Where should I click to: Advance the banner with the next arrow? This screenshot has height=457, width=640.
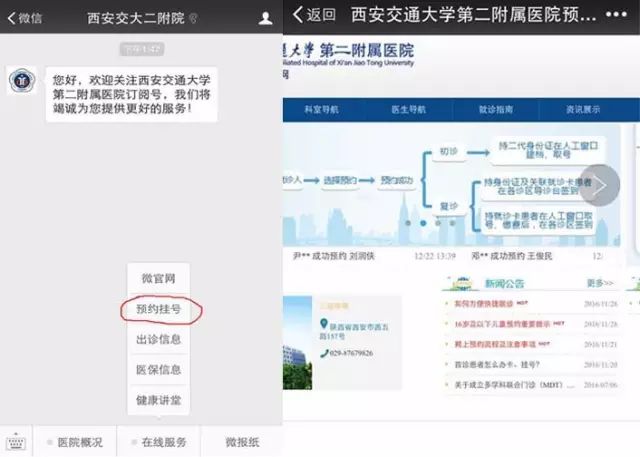click(x=600, y=185)
